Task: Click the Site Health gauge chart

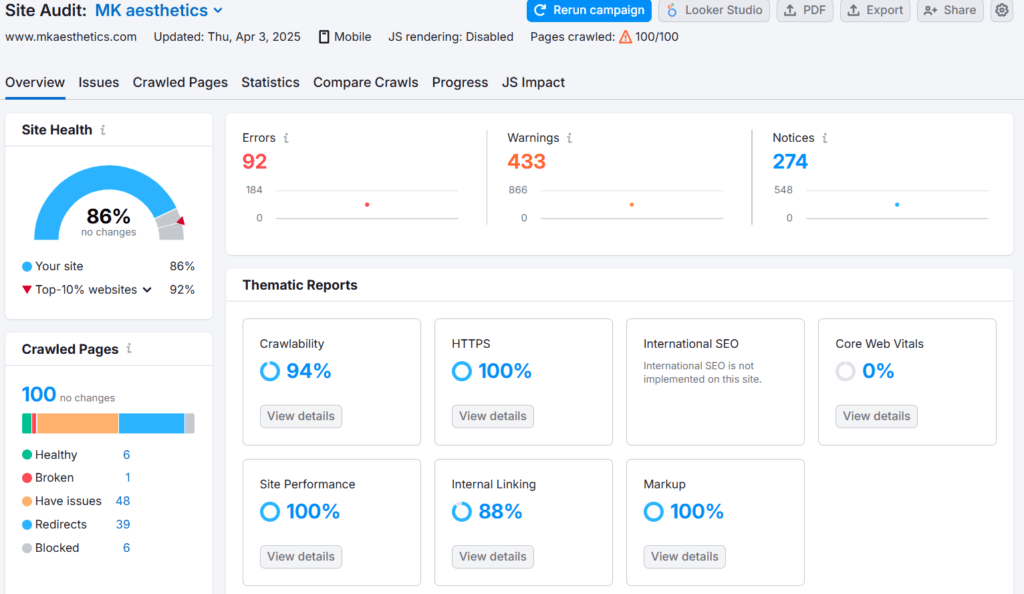Action: [109, 202]
